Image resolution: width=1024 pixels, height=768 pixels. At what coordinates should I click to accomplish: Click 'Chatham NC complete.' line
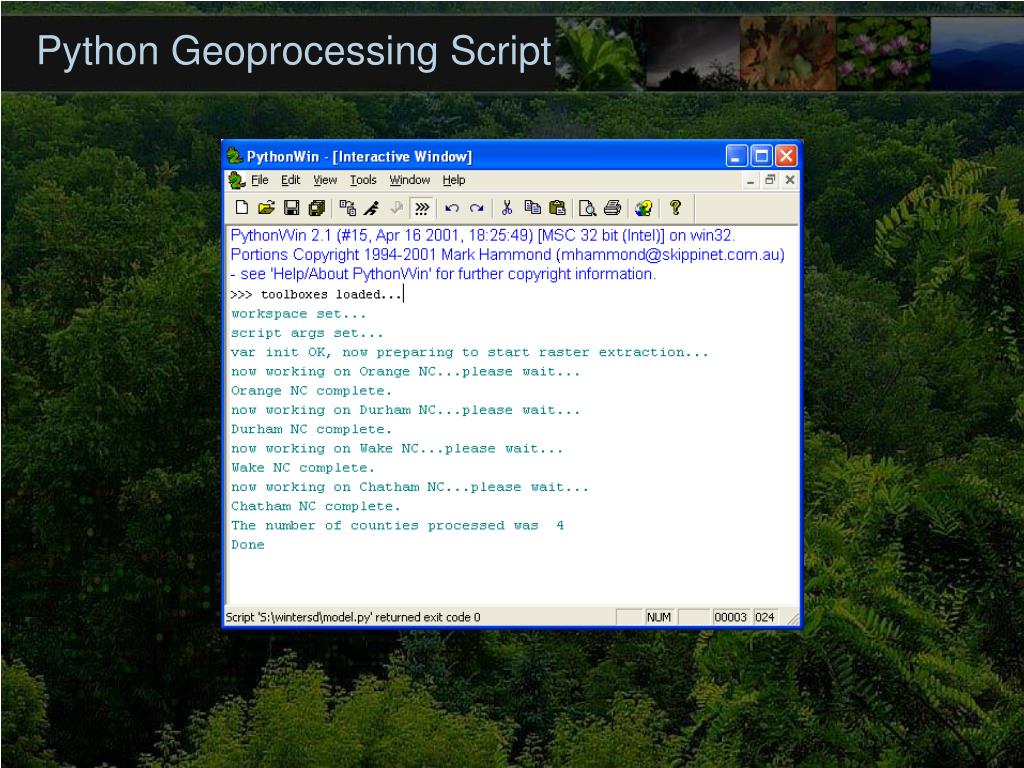pyautogui.click(x=315, y=506)
